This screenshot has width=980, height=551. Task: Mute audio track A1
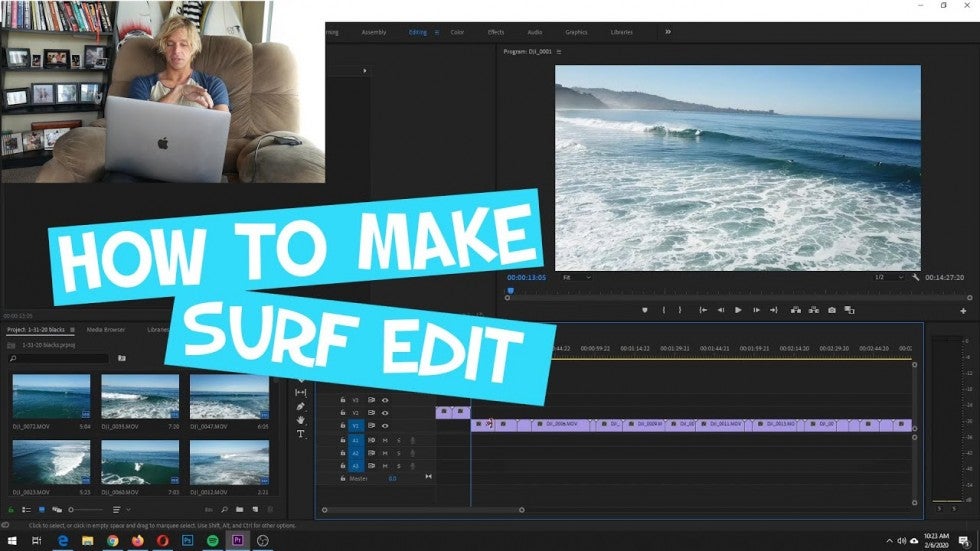coord(385,440)
